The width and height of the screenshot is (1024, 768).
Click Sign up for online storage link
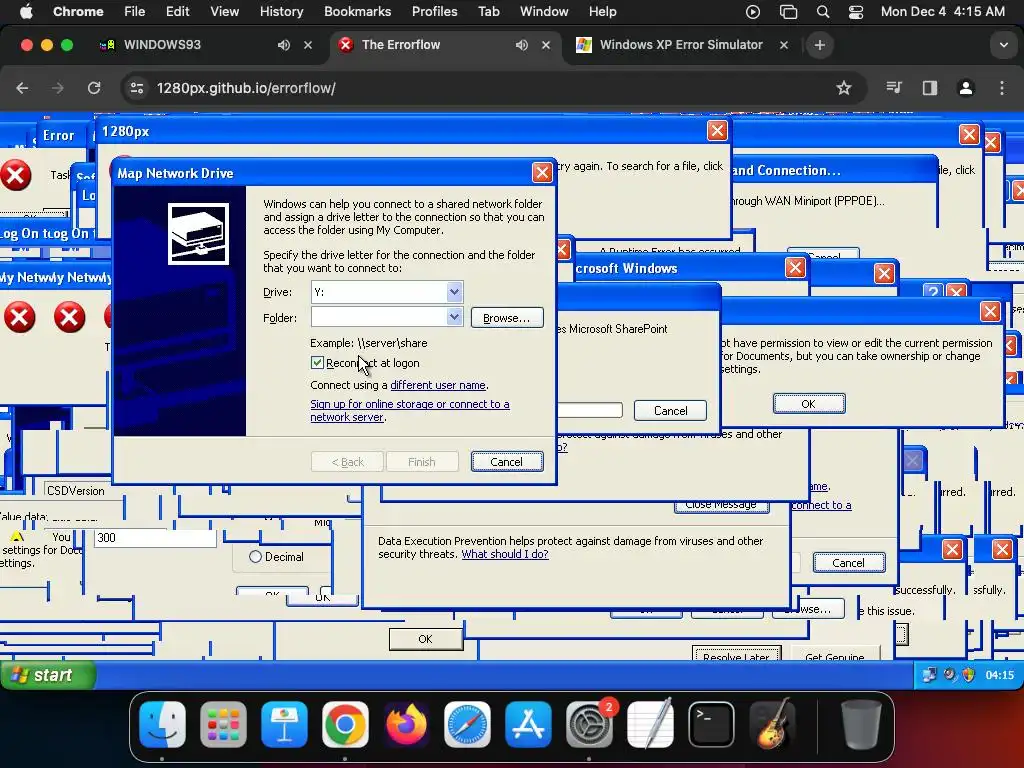(409, 411)
